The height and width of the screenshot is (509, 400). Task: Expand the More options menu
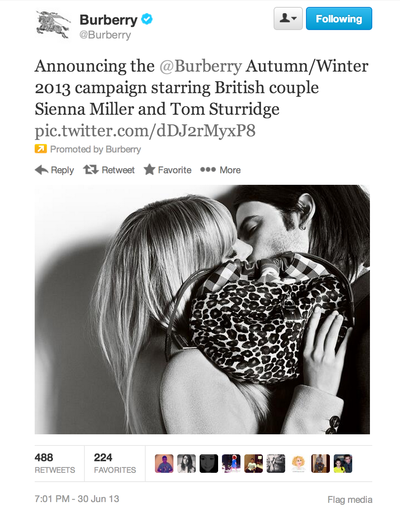tap(220, 170)
